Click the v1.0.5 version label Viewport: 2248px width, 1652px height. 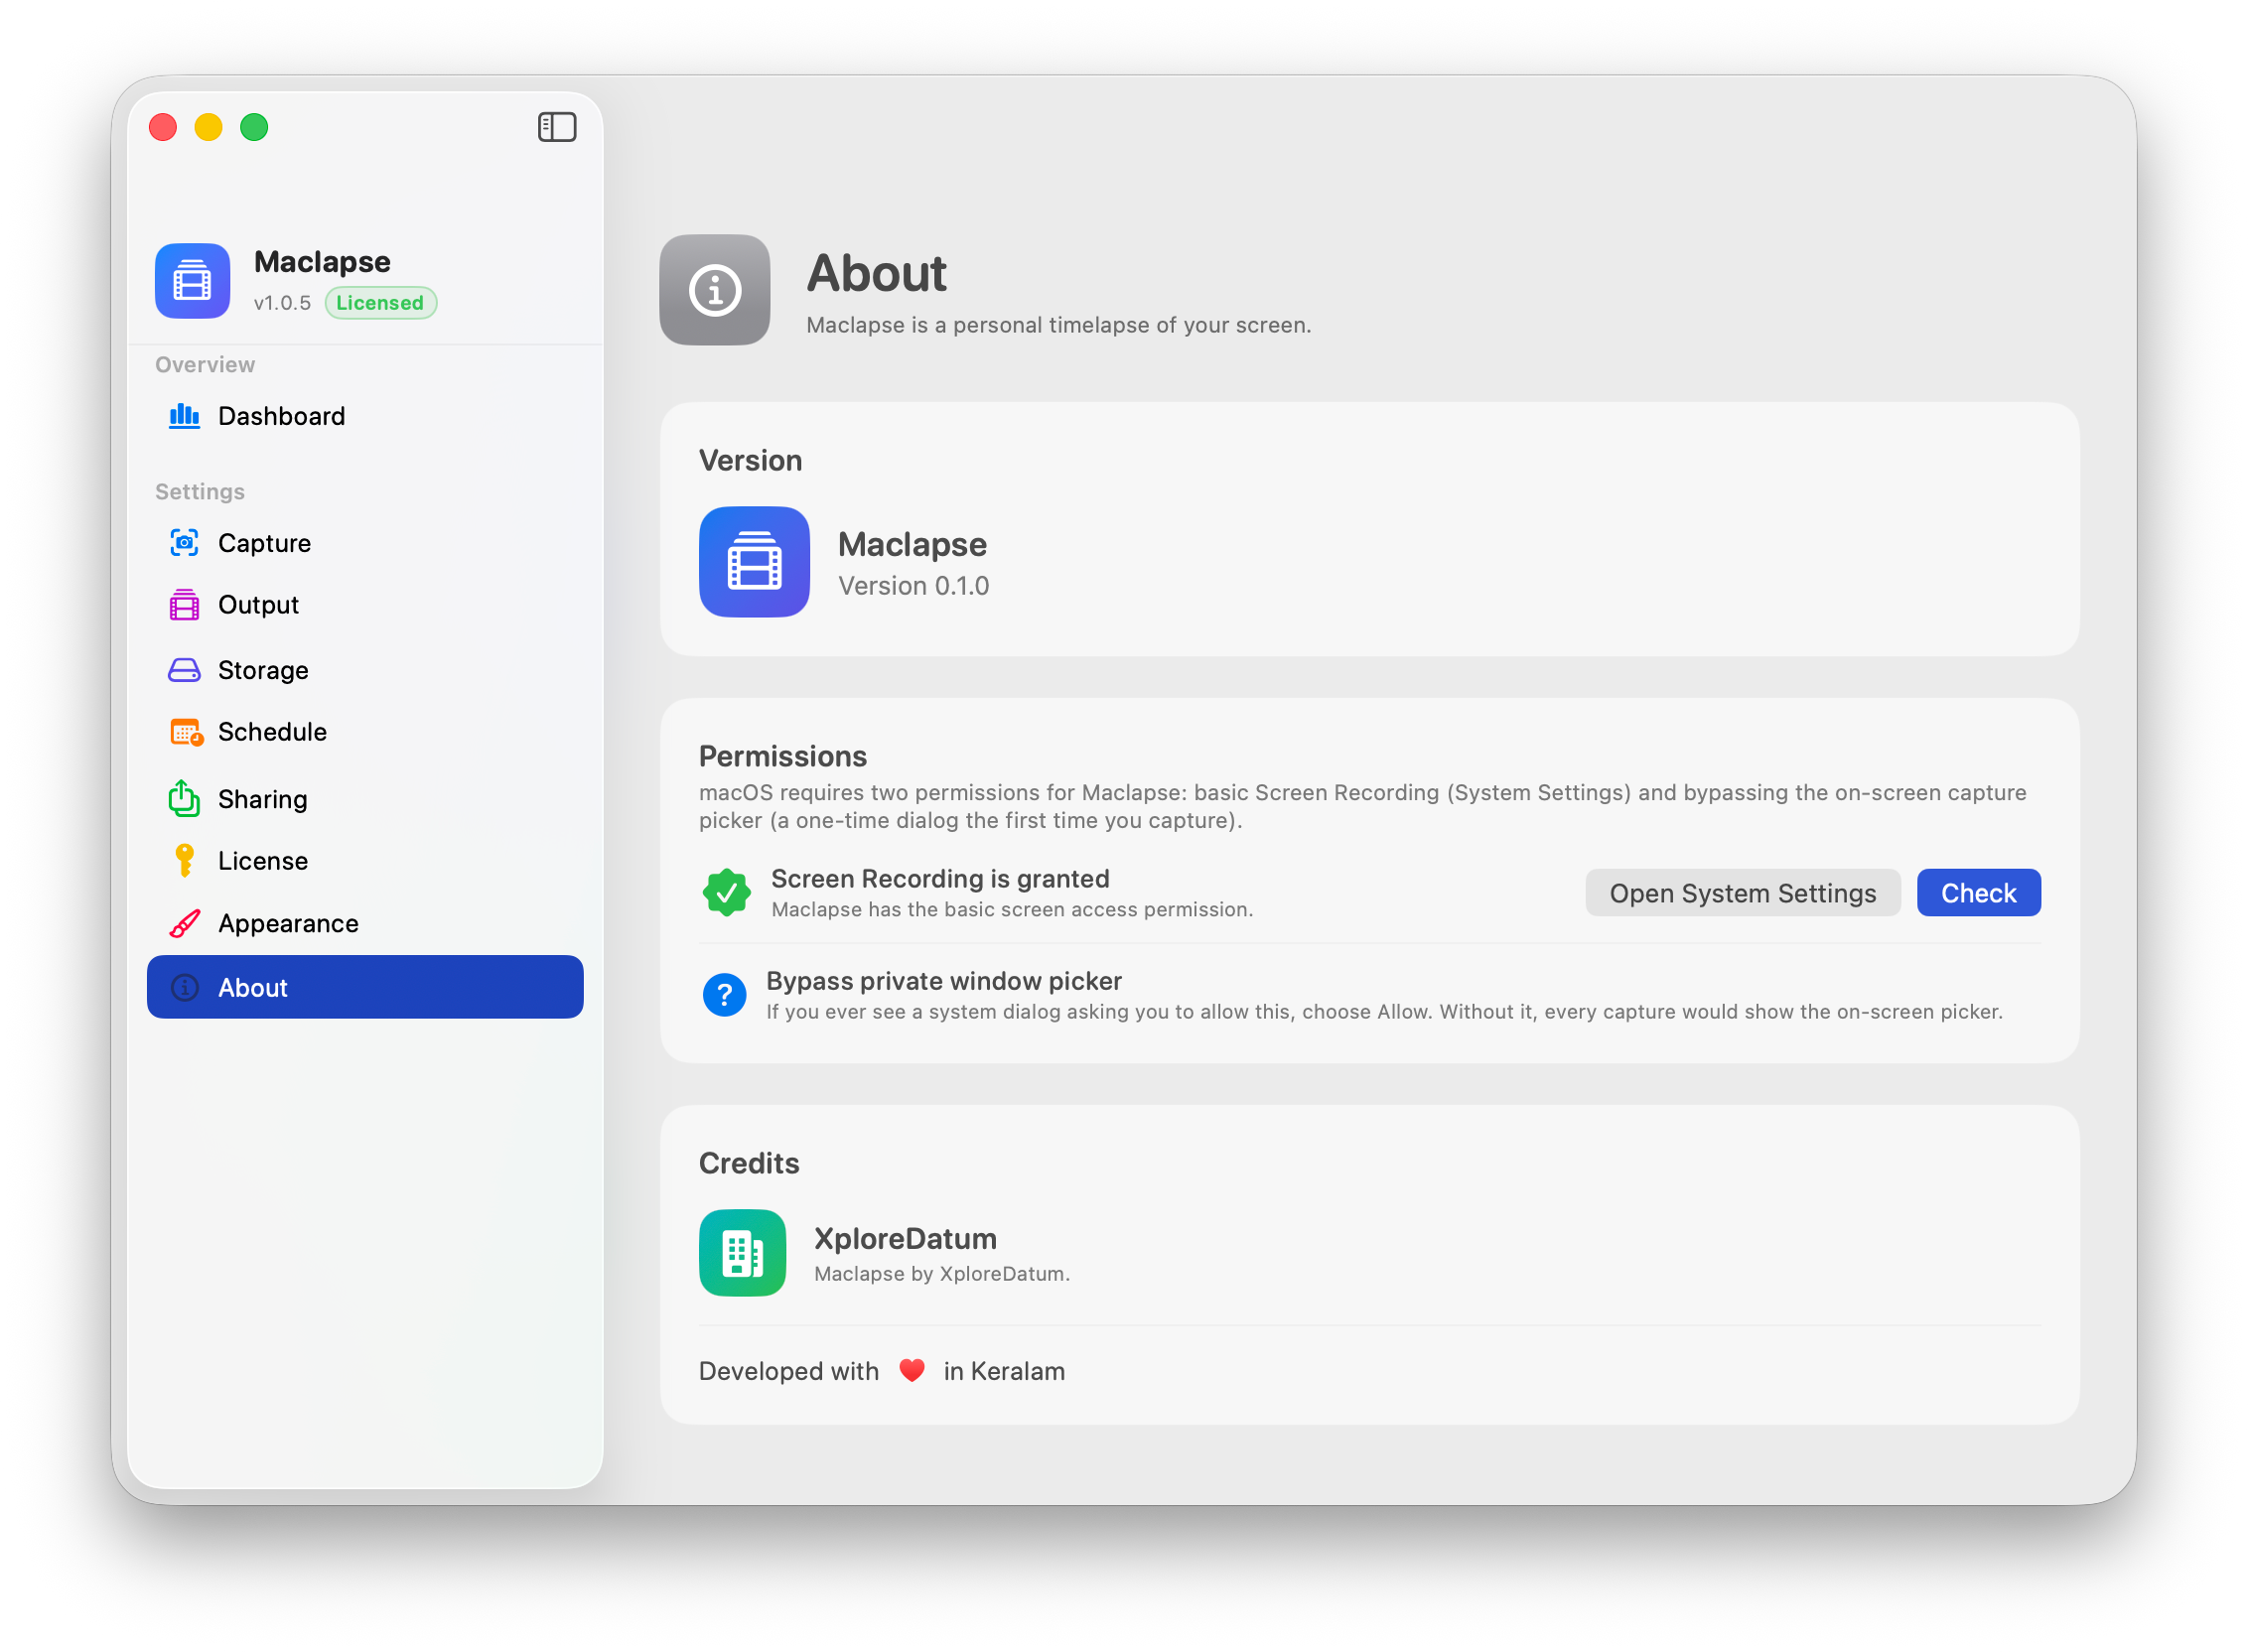coord(282,302)
